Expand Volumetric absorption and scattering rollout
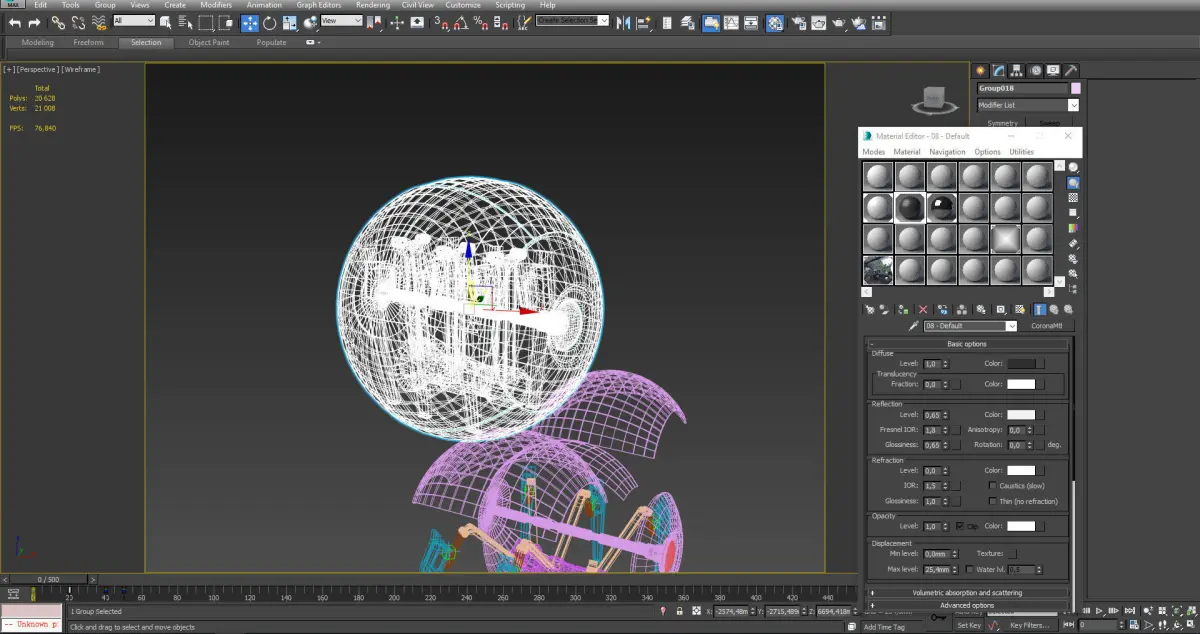This screenshot has height=634, width=1200. 967,593
